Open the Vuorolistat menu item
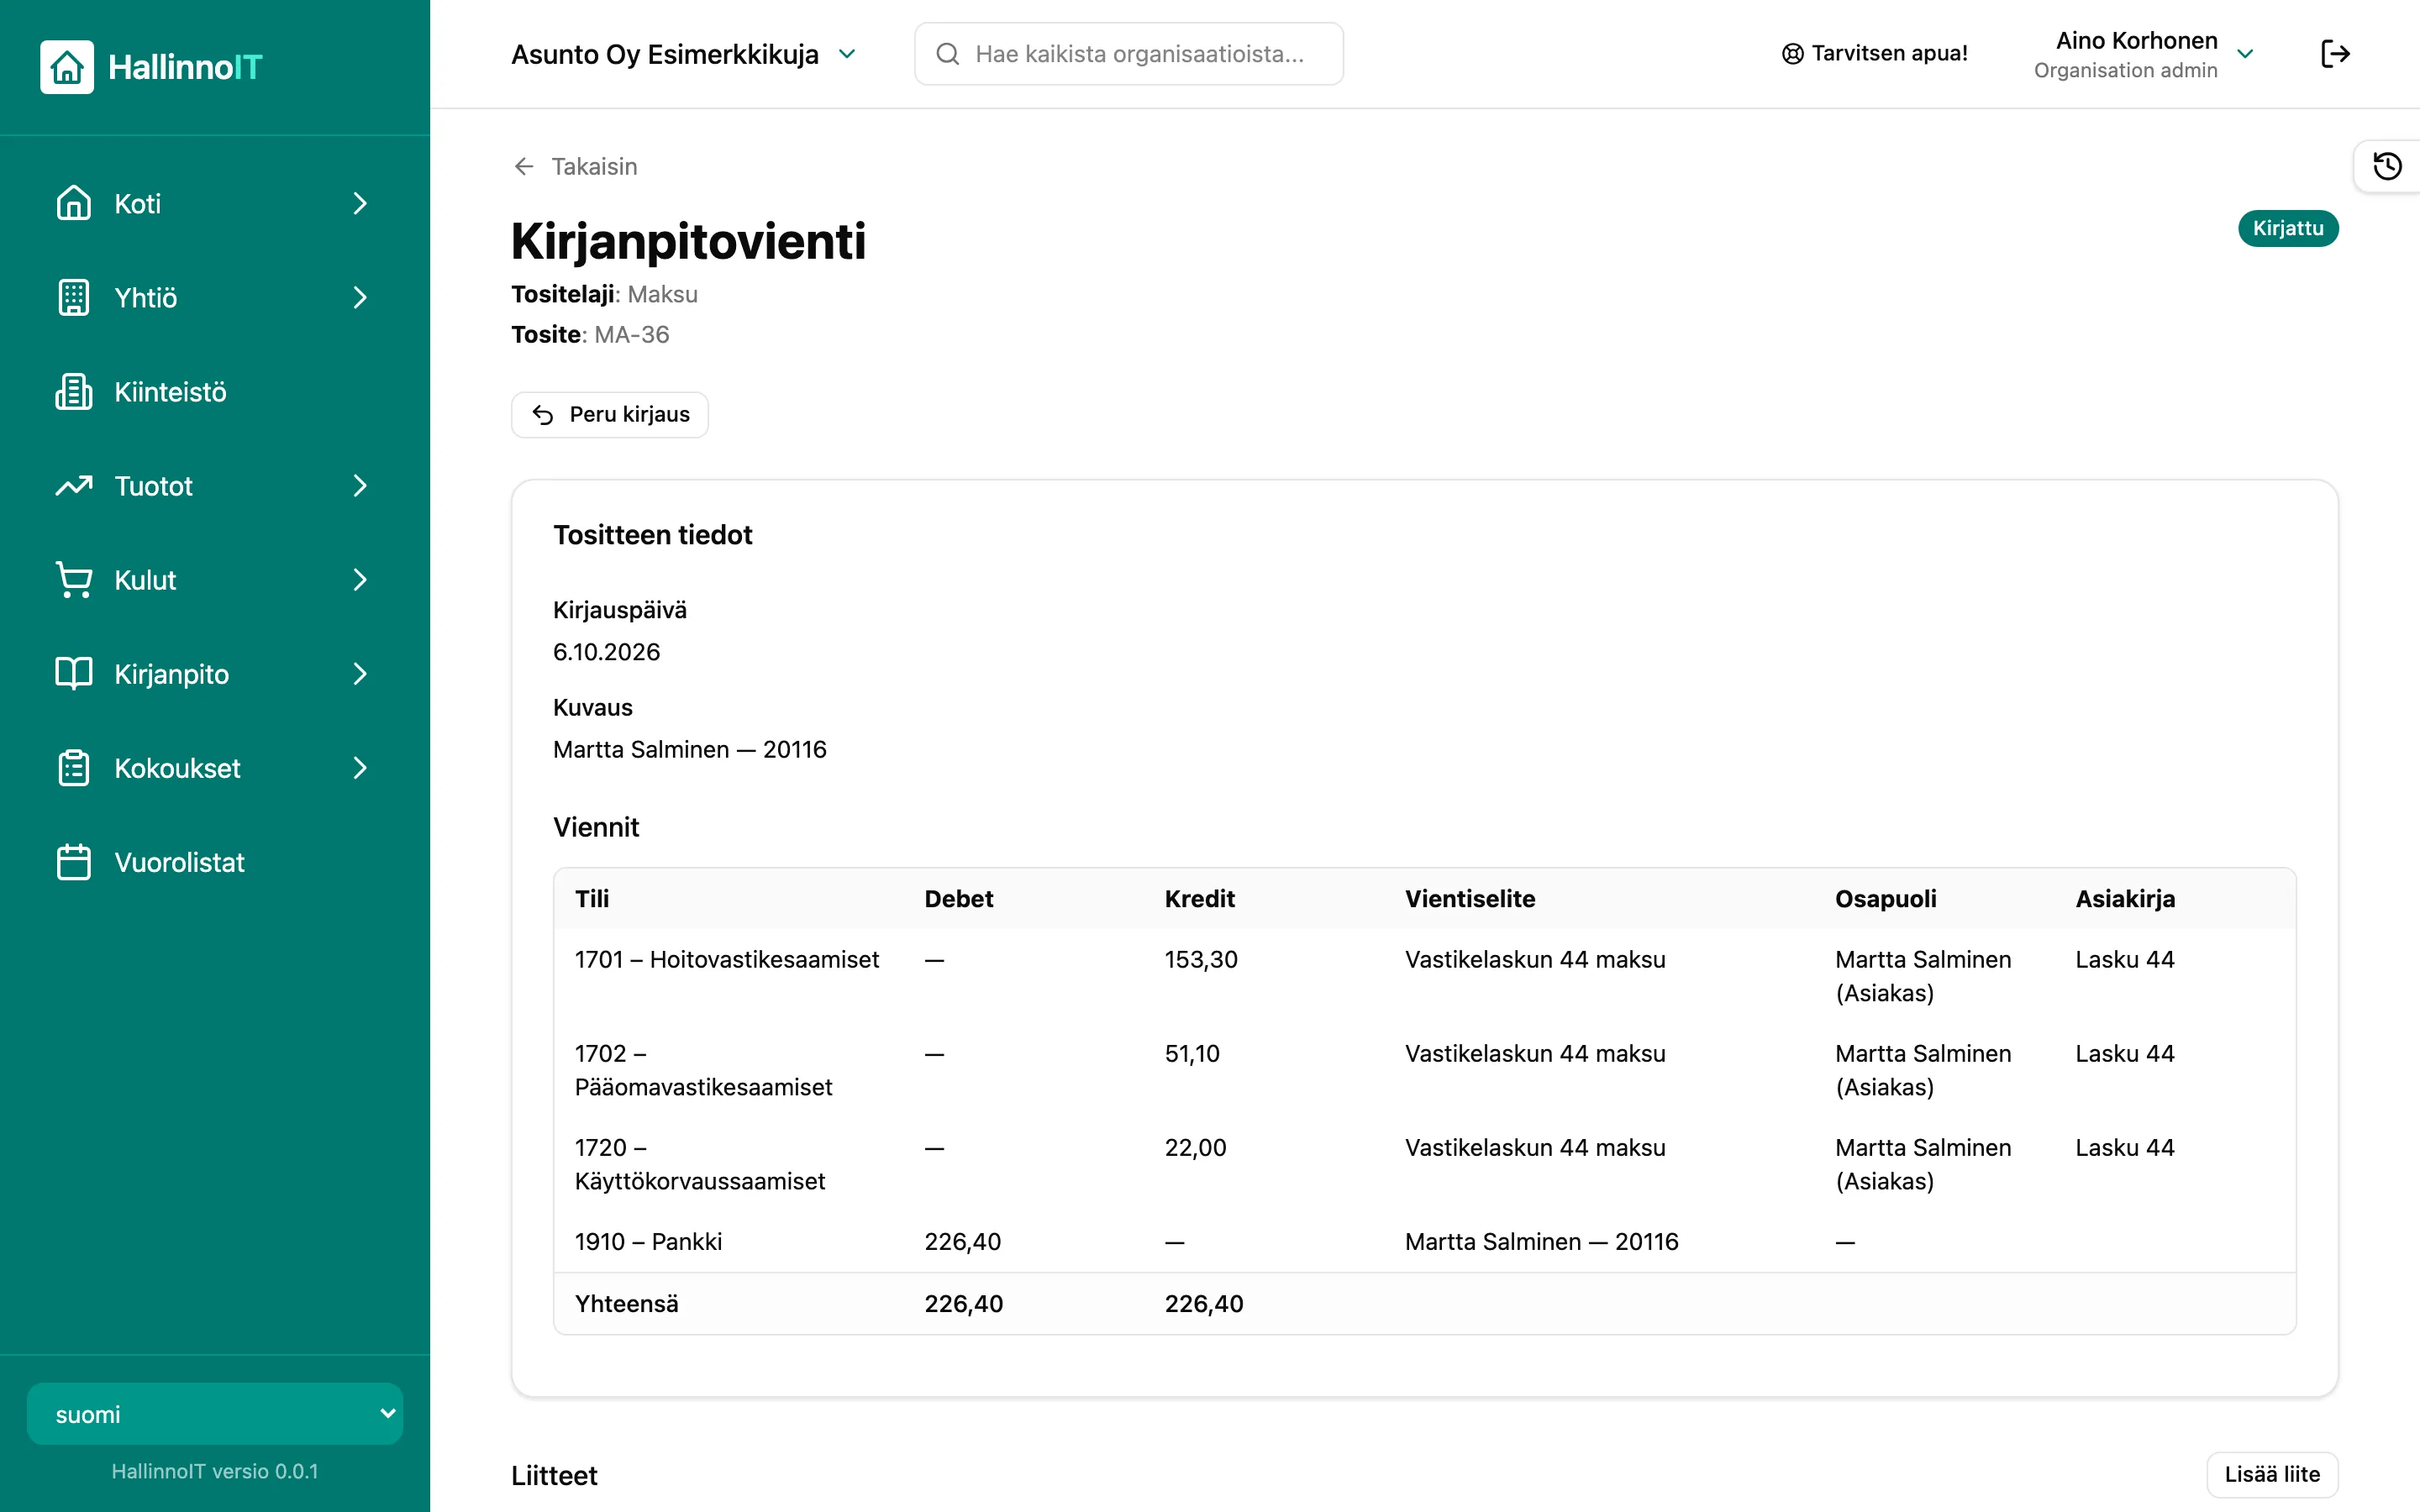 (215, 861)
